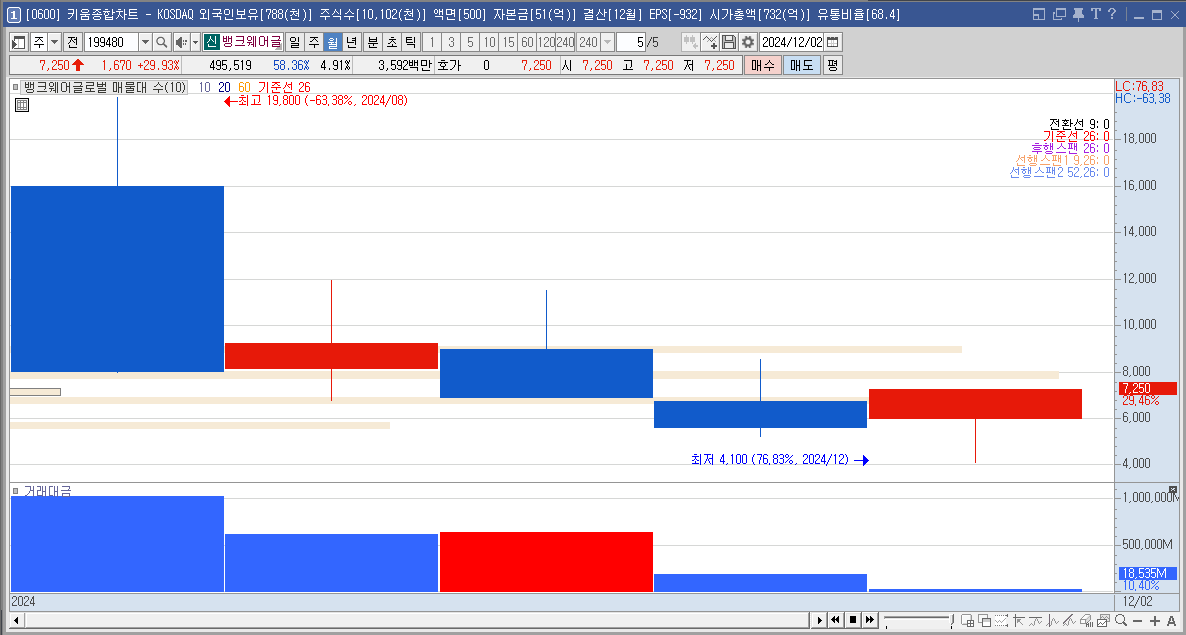Screen dimensions: 1186x635
Task: Click the 평 button
Action: click(832, 66)
